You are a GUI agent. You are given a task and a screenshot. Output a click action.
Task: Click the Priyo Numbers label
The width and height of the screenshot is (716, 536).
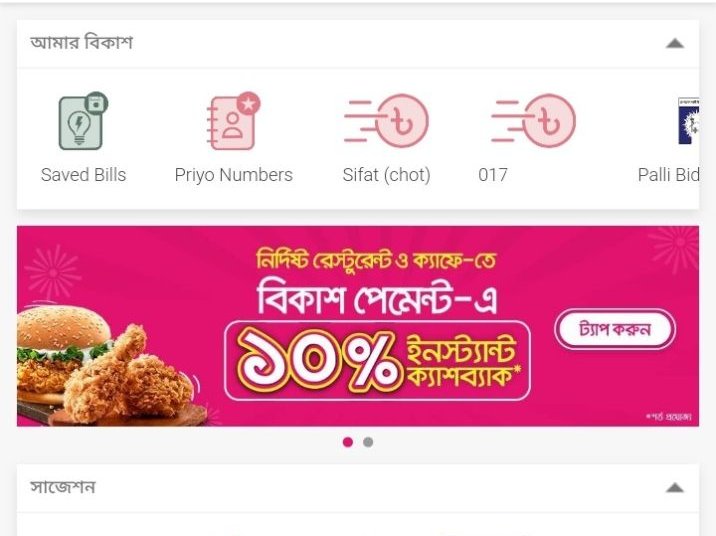pyautogui.click(x=233, y=175)
